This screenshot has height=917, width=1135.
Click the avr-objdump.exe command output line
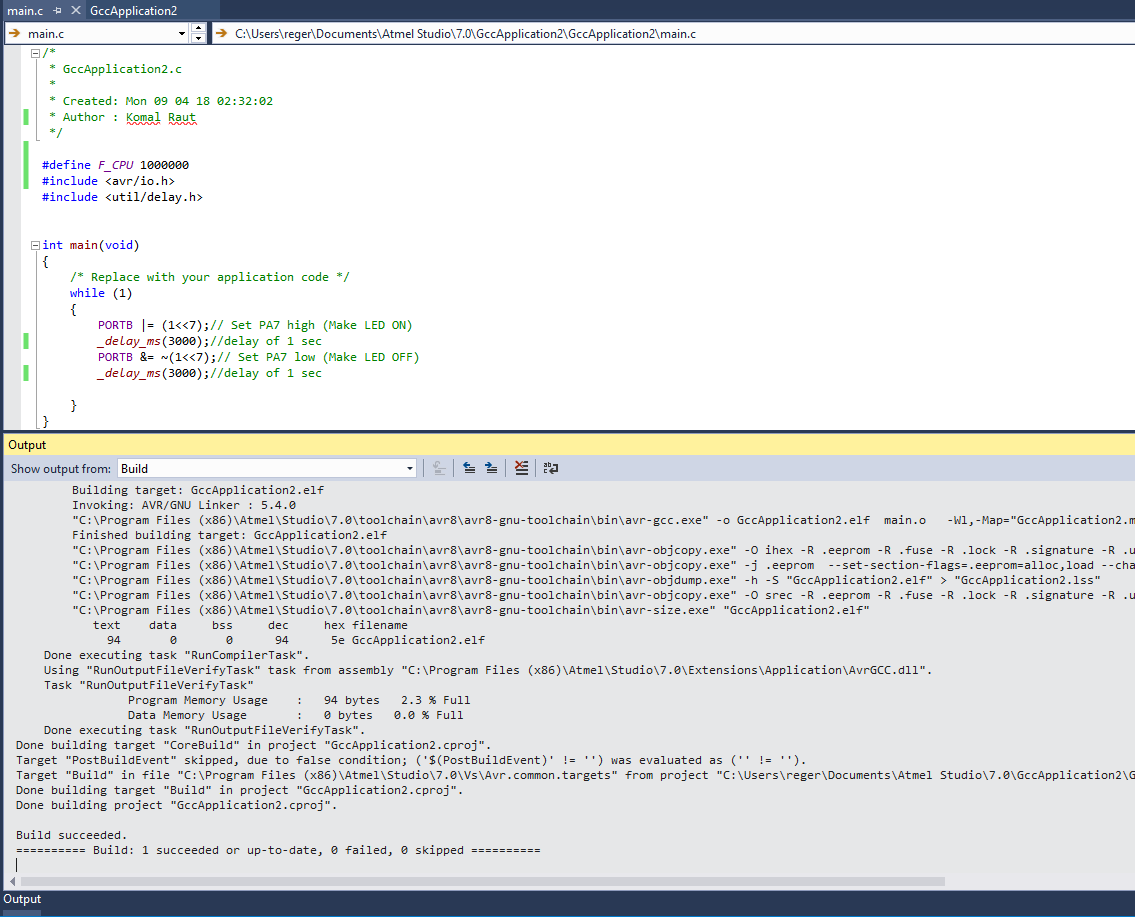pos(586,580)
